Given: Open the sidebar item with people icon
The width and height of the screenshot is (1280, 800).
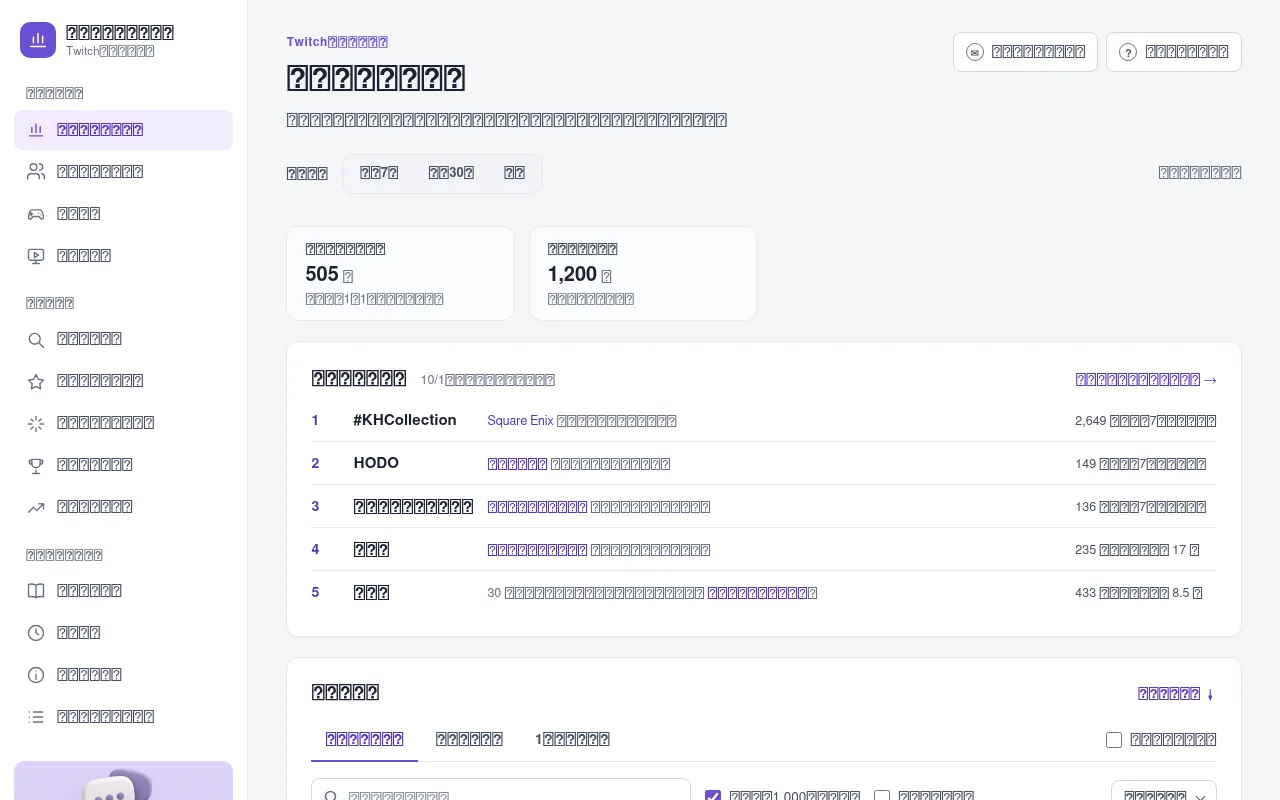Looking at the screenshot, I should pos(123,172).
